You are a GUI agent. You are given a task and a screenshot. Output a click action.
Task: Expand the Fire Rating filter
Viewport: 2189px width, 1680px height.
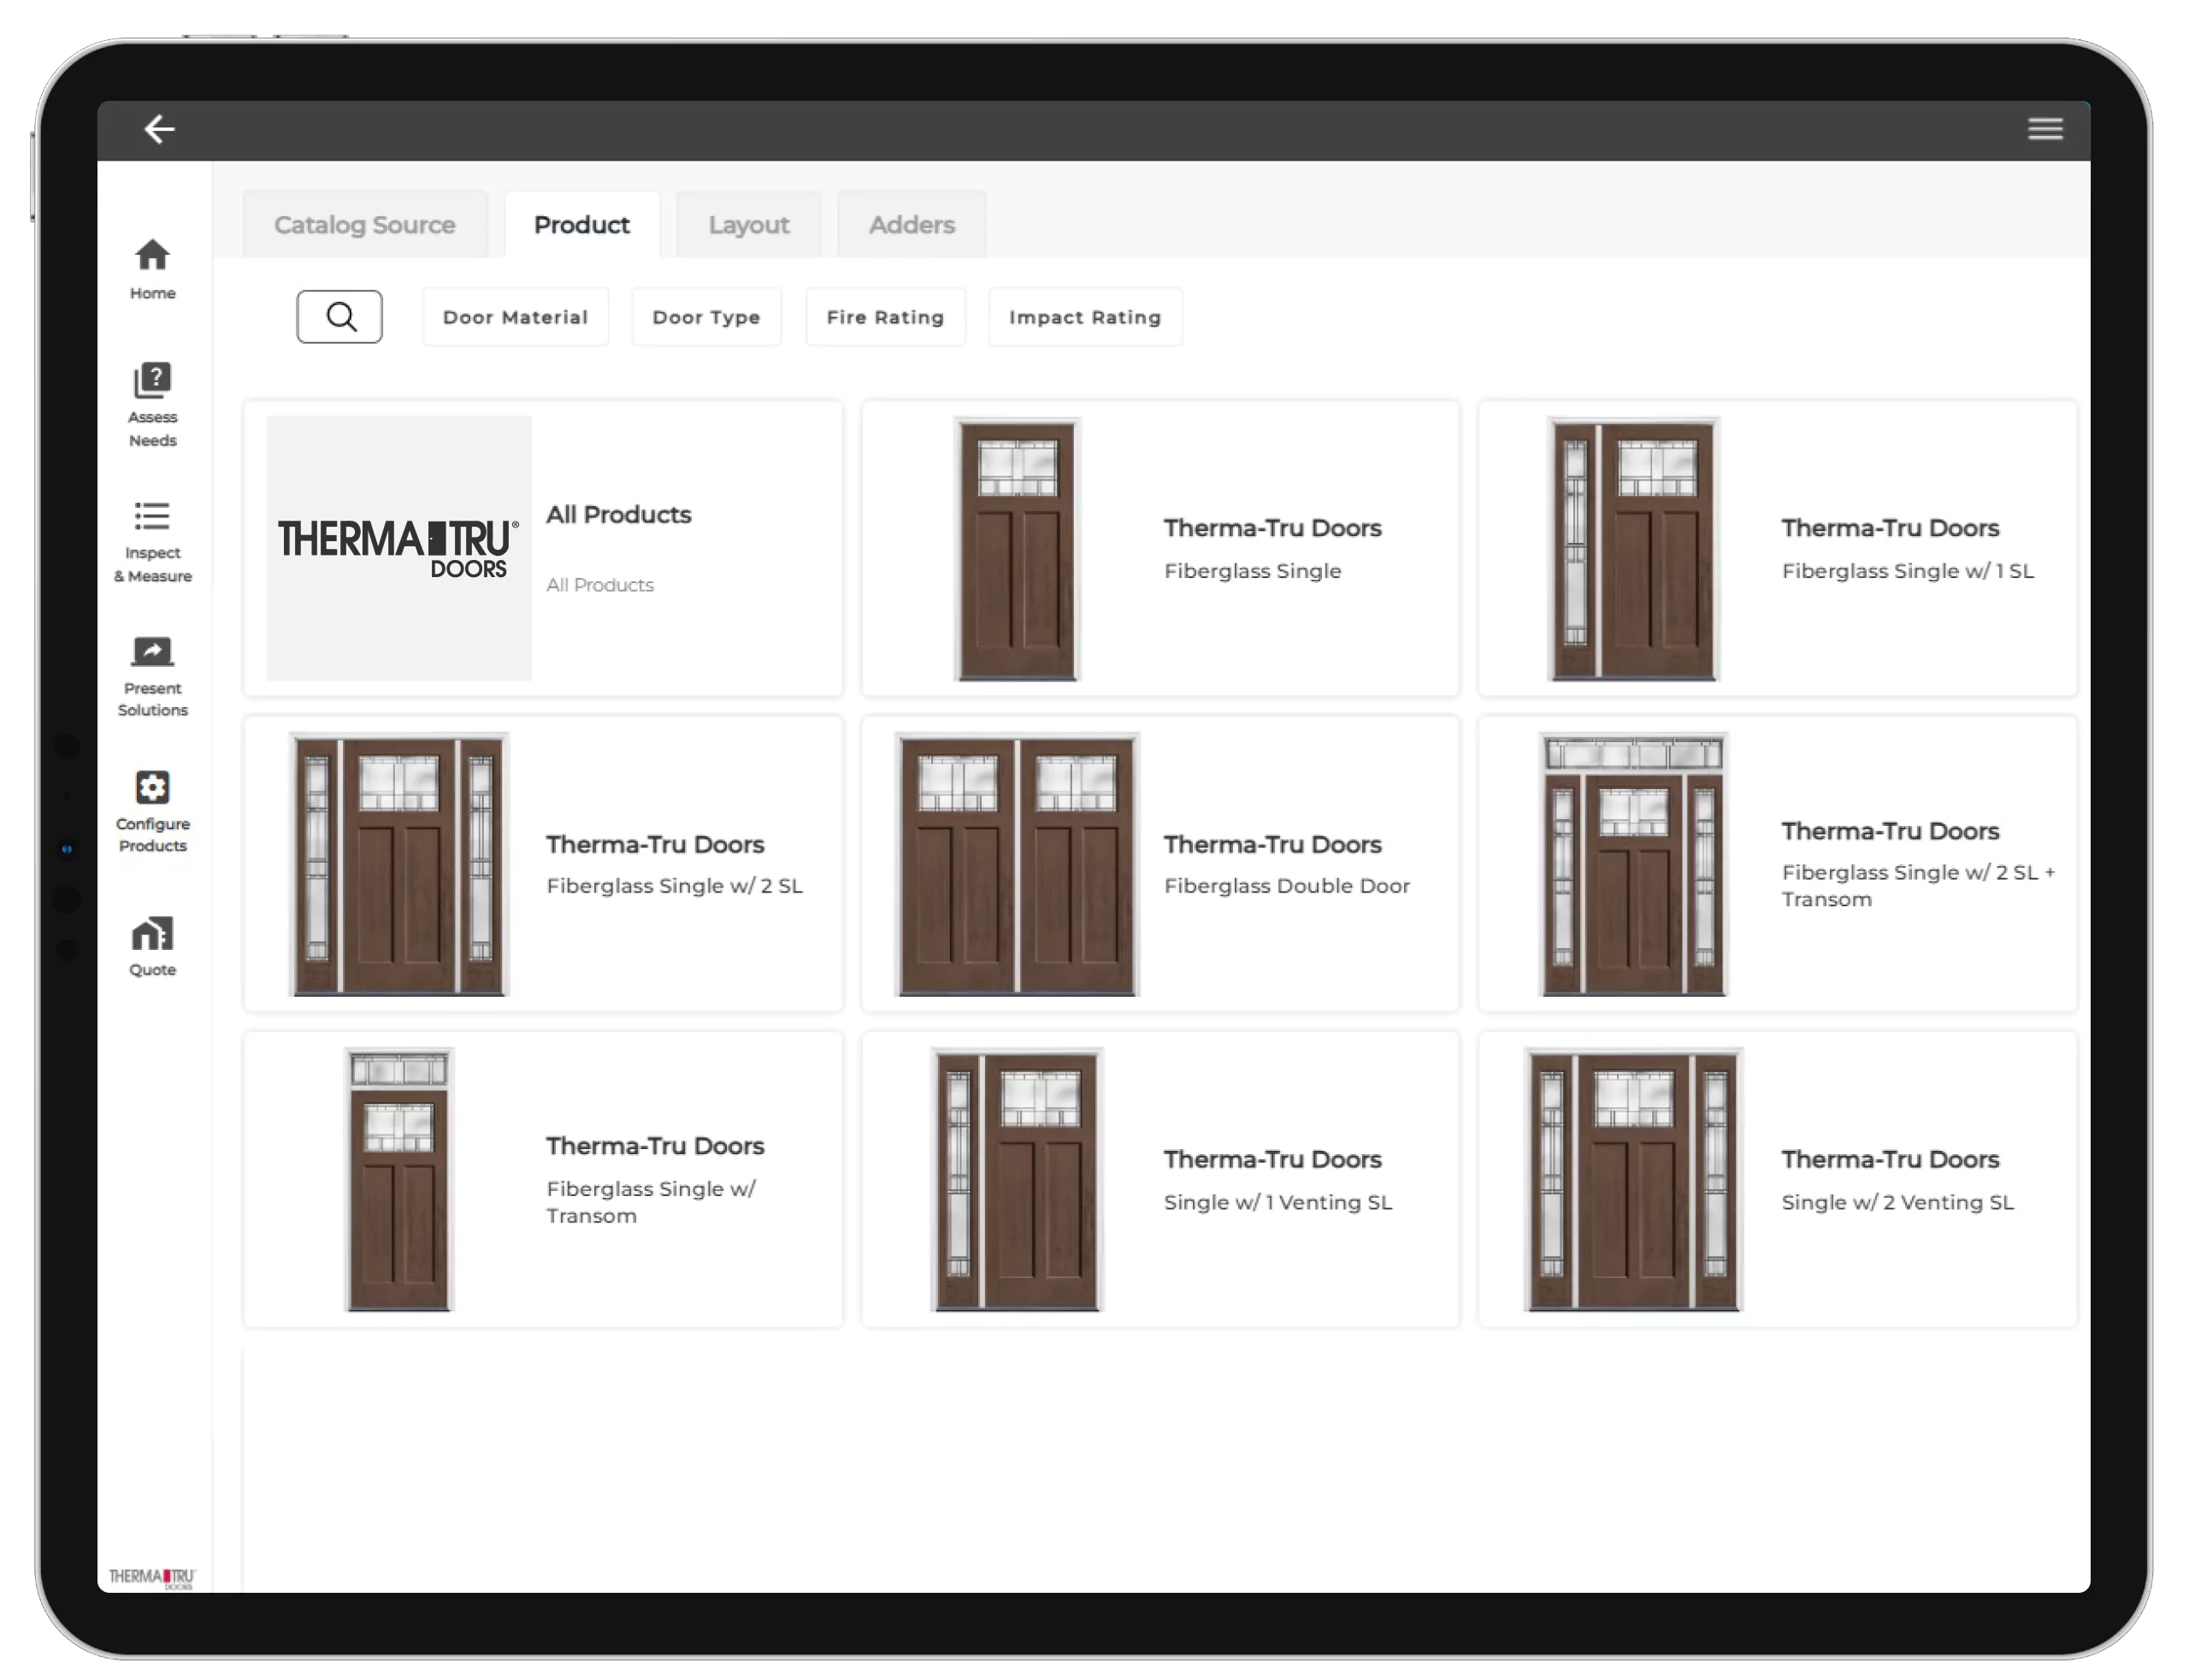[885, 317]
